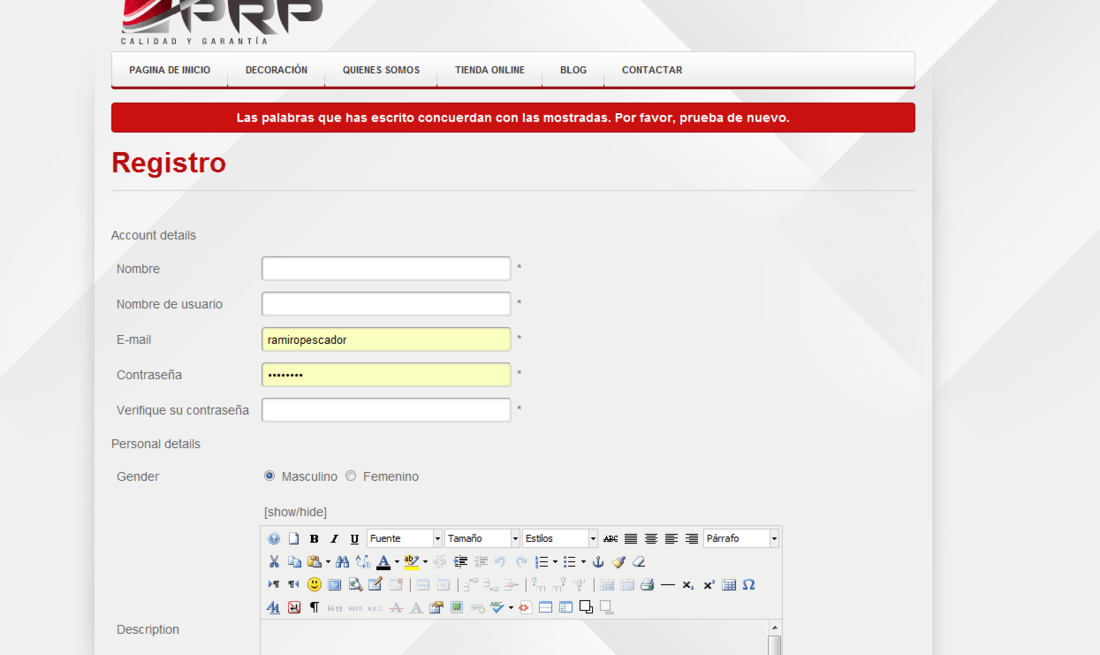Open the TIENDA ONLINE page
This screenshot has width=1100, height=655.
490,70
